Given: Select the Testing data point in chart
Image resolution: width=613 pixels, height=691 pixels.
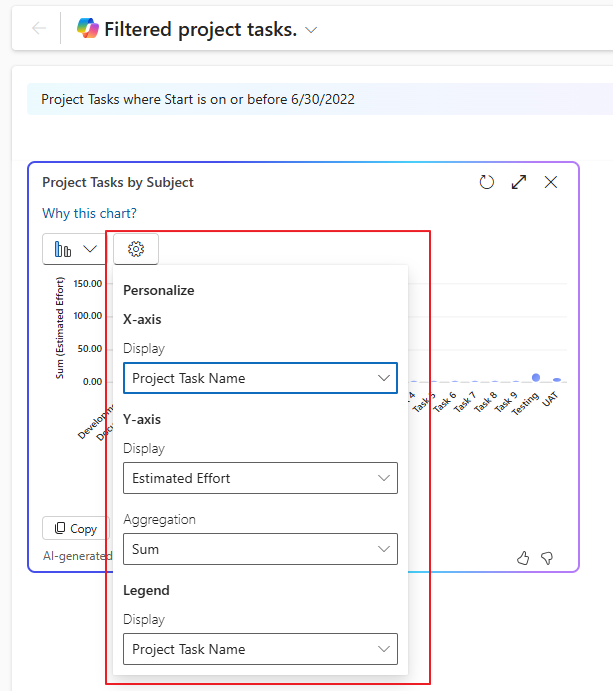Looking at the screenshot, I should coord(536,377).
